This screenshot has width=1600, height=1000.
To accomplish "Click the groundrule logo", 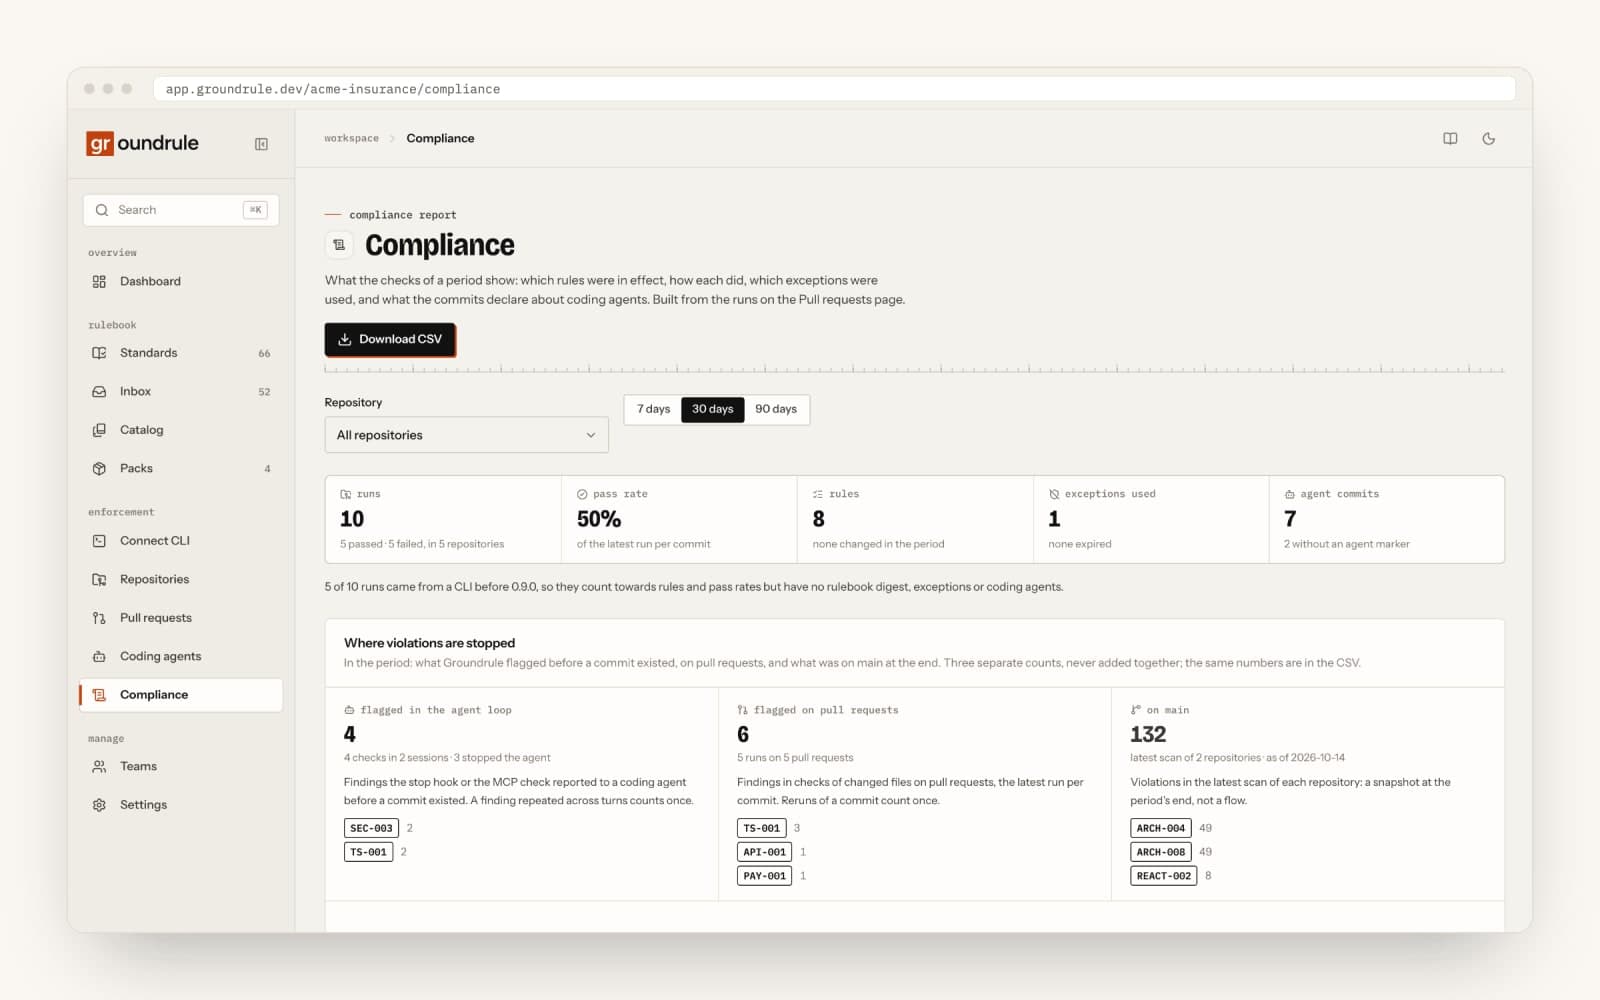I will (x=142, y=143).
